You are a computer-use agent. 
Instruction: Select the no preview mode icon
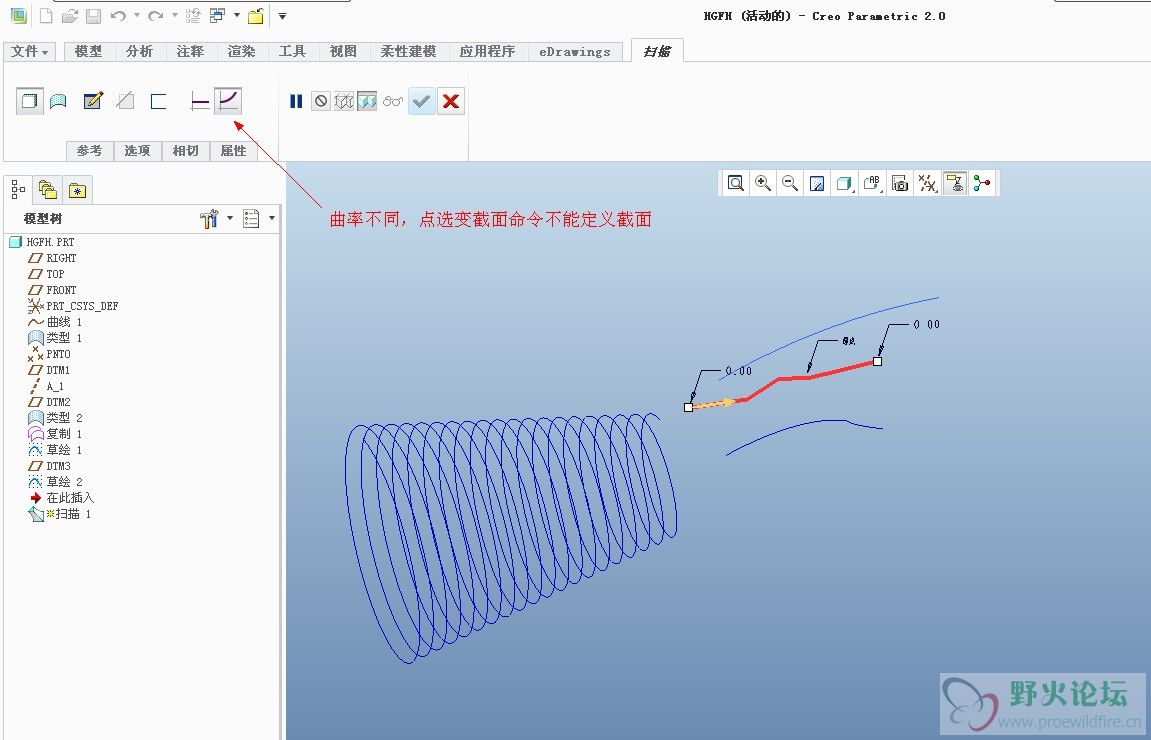coord(321,101)
